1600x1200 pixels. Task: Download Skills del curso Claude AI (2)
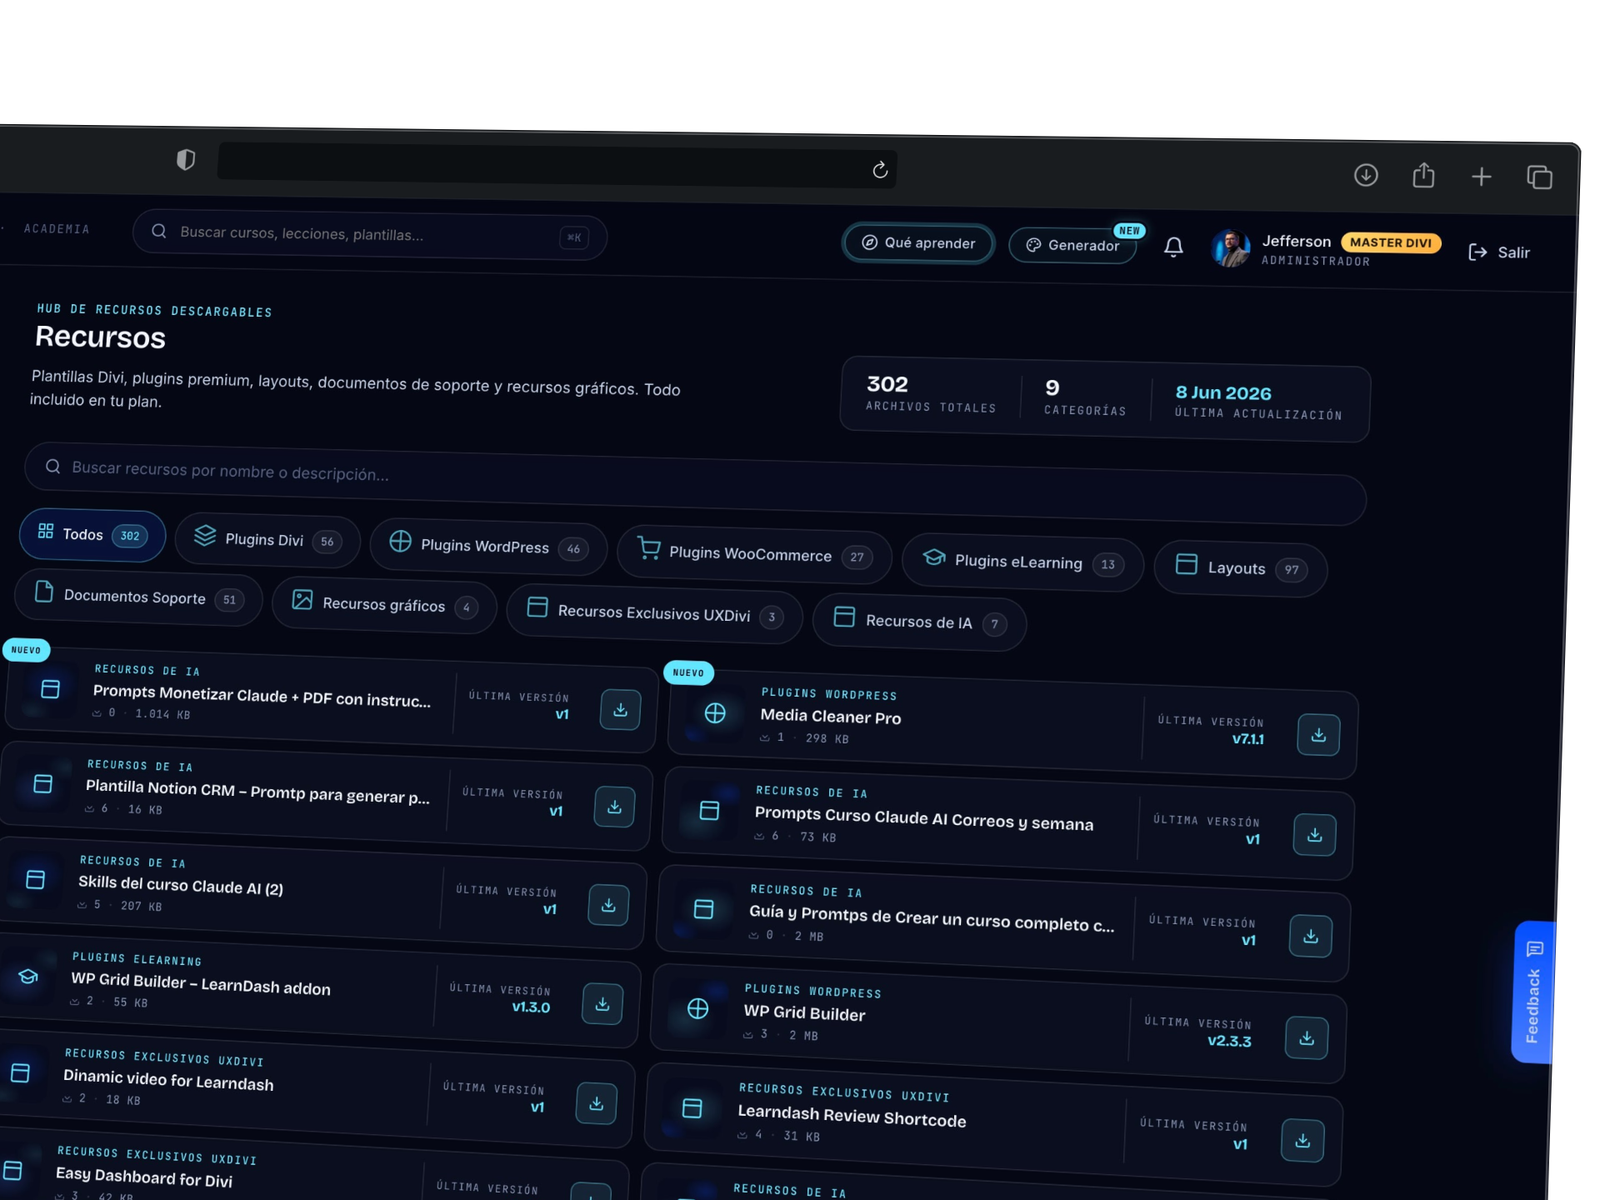pyautogui.click(x=609, y=905)
